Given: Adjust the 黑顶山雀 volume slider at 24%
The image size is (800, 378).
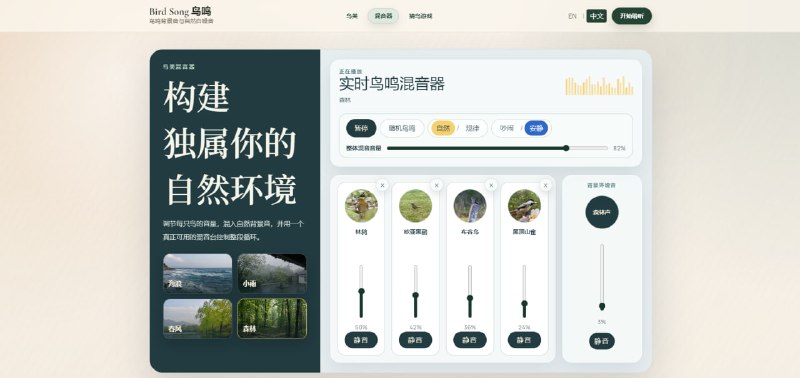Looking at the screenshot, I should 524,291.
